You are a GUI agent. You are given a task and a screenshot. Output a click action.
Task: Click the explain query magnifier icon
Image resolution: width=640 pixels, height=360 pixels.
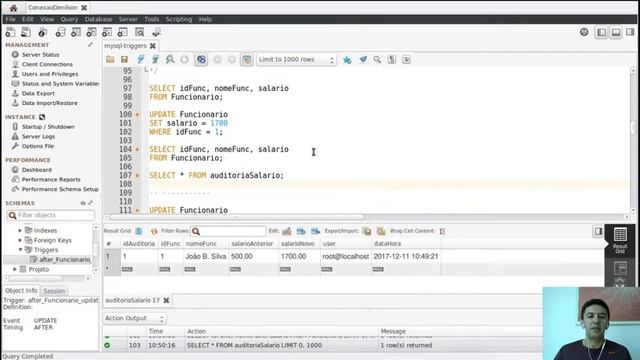tap(170, 60)
